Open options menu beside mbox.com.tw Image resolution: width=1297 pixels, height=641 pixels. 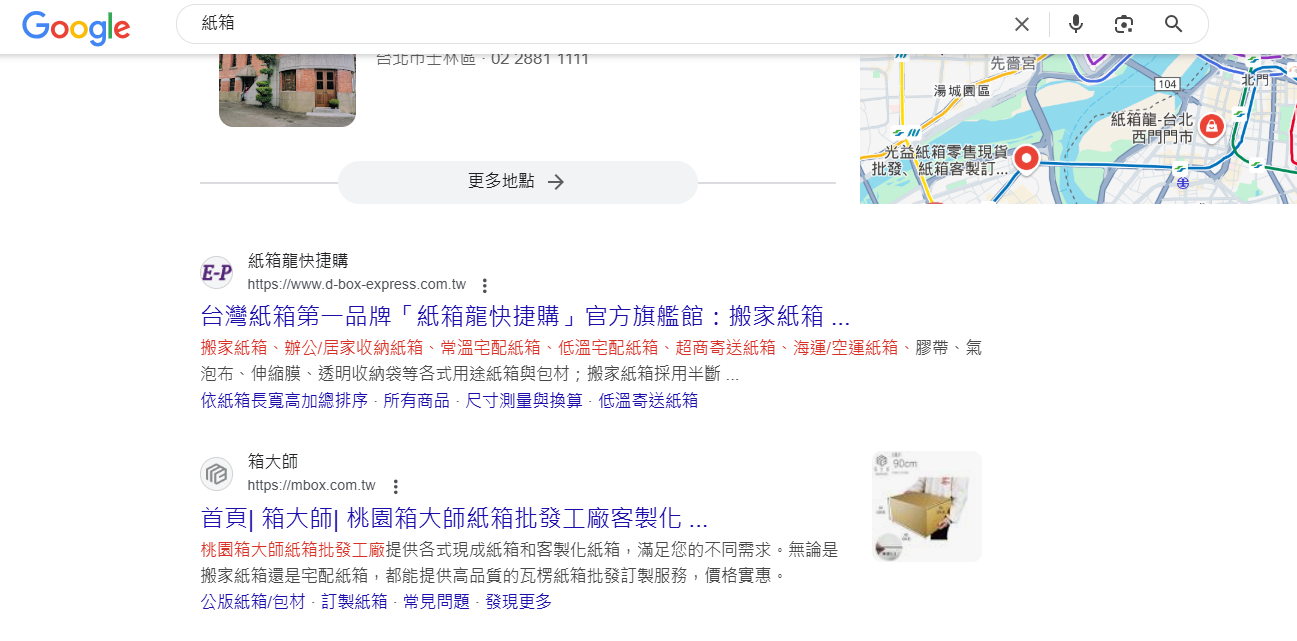coord(395,487)
